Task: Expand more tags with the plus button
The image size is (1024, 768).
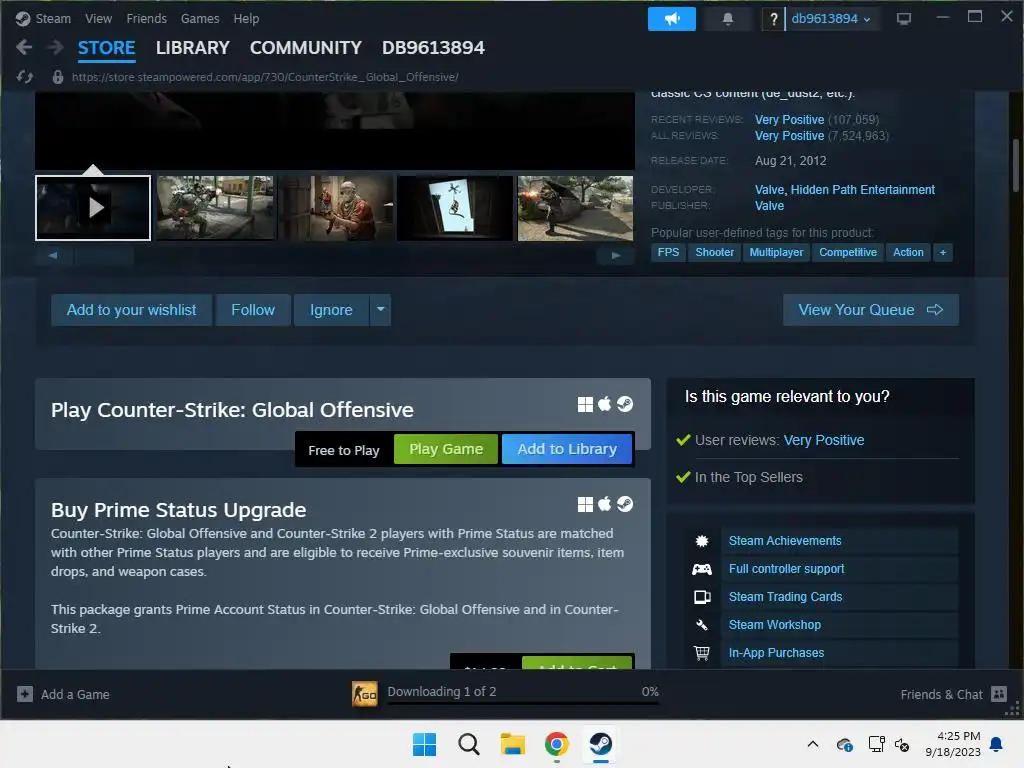Action: tap(942, 253)
